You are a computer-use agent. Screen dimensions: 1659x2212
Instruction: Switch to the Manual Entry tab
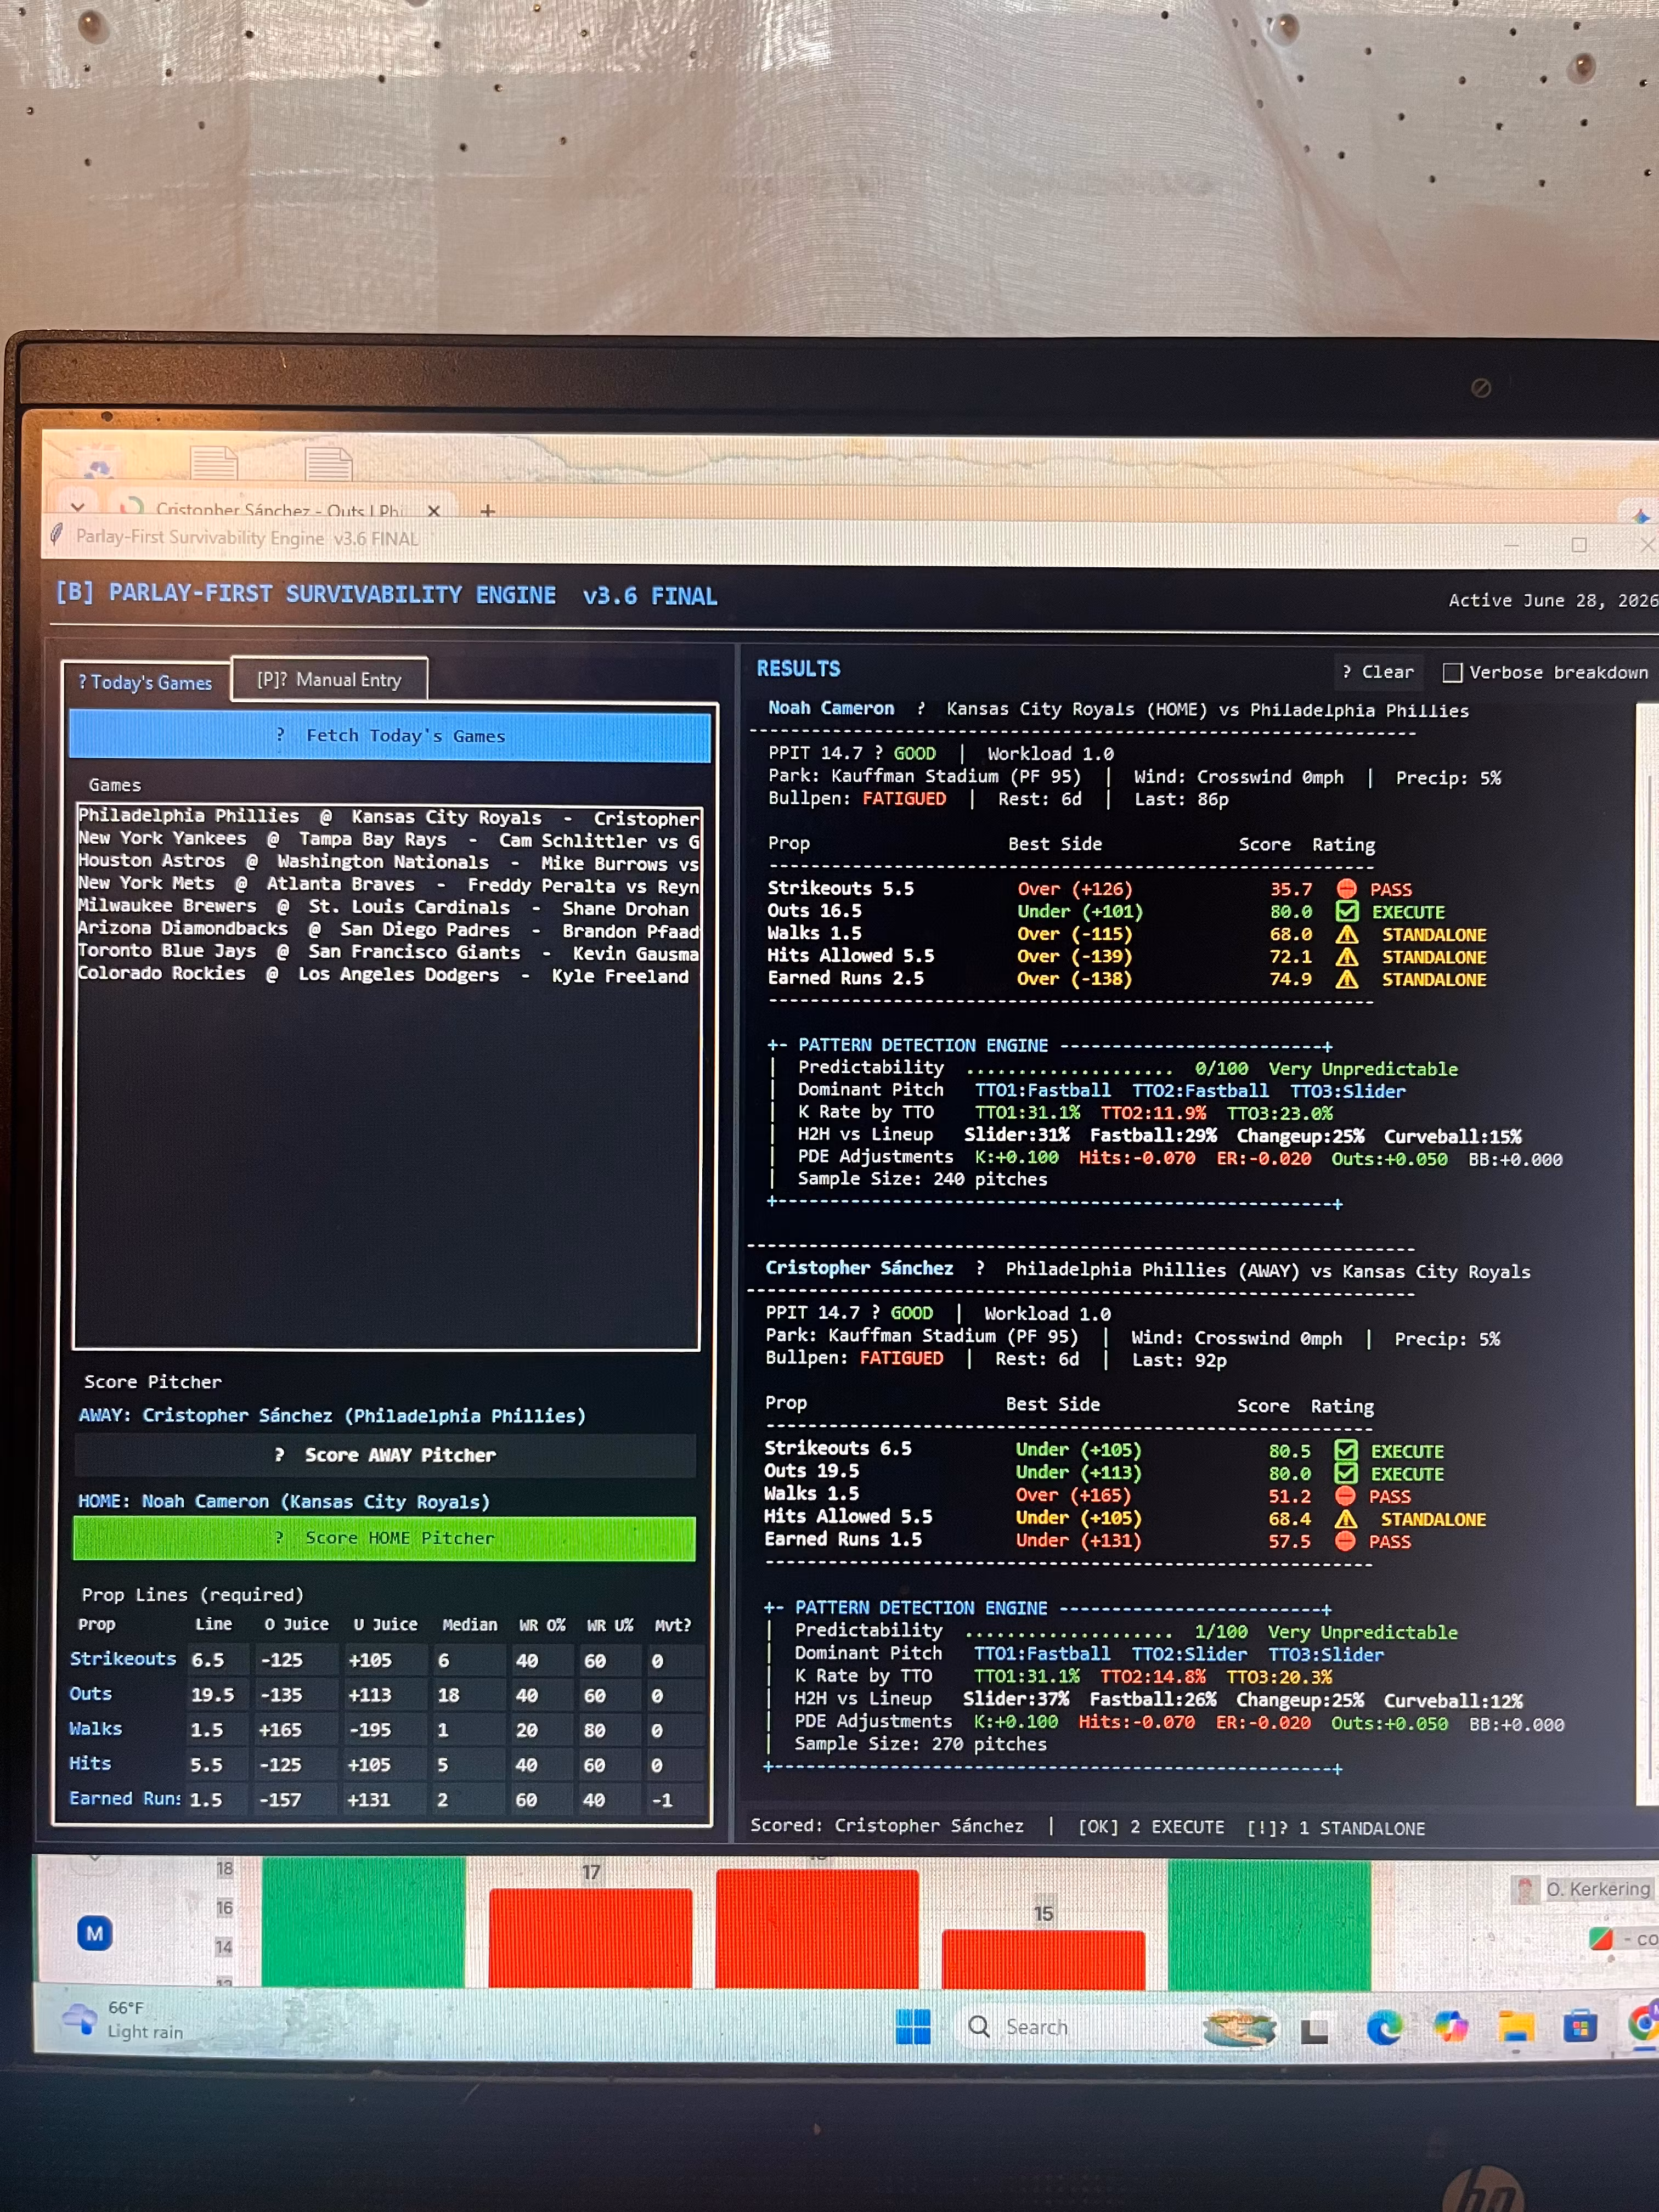329,680
